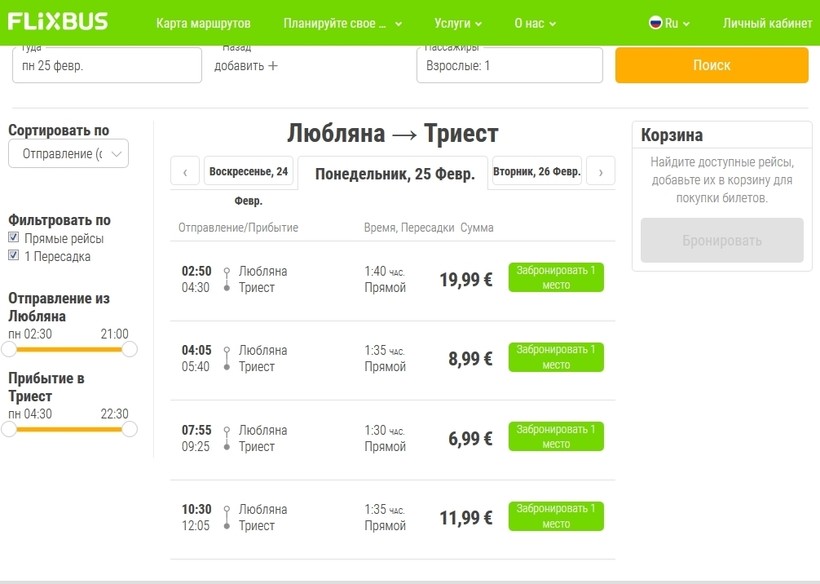Image resolution: width=820 pixels, height=584 pixels.
Task: Select the Воскресенье, 24 Февр. tab
Action: click(x=249, y=171)
